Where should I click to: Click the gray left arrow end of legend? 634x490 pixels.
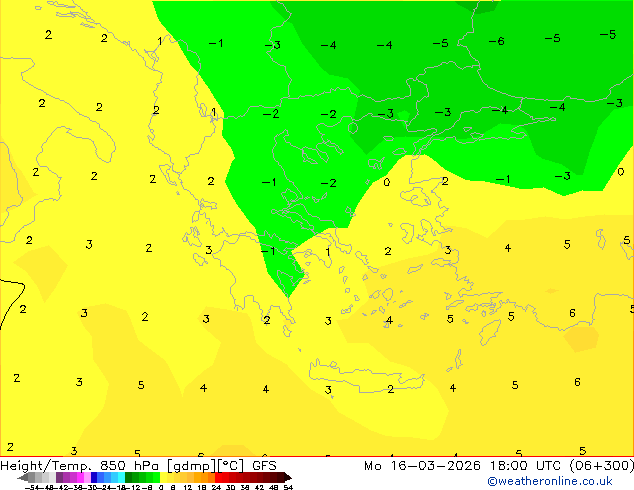(23, 478)
